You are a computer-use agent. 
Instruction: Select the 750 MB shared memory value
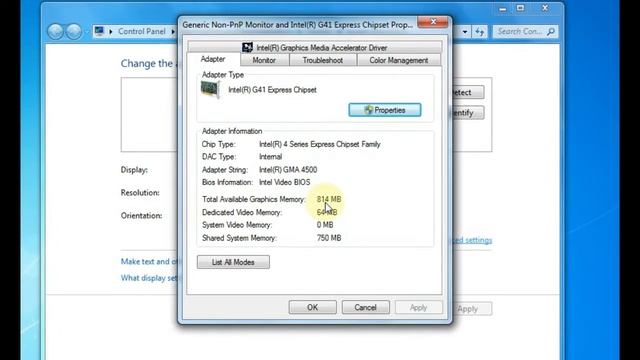click(329, 238)
